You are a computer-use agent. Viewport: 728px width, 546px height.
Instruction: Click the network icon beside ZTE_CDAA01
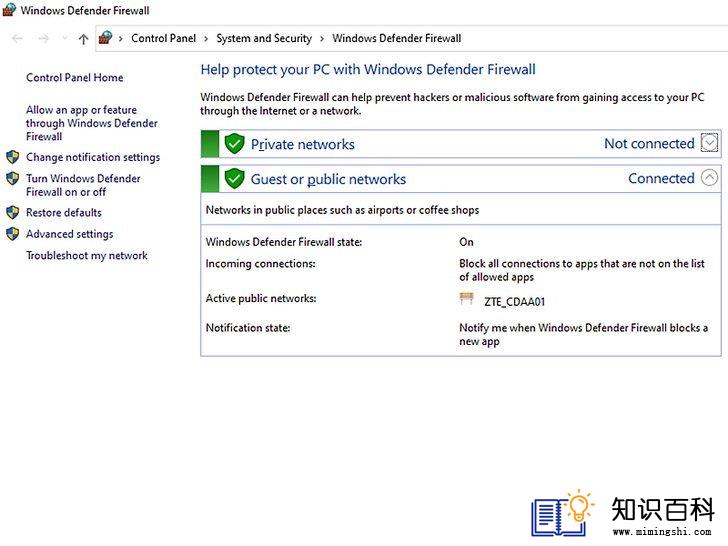click(467, 298)
